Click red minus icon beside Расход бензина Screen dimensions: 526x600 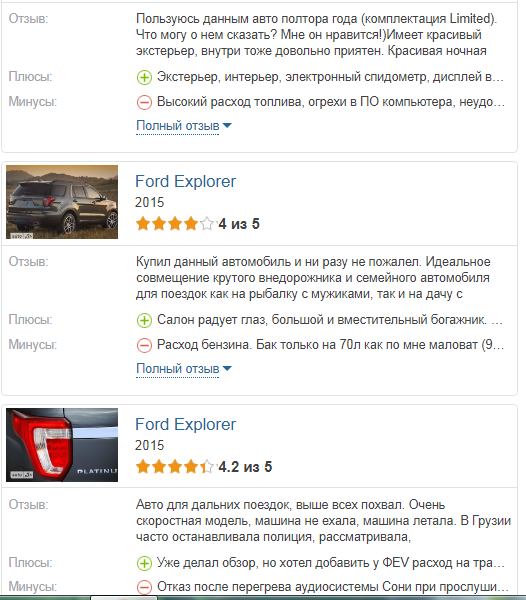[x=144, y=346]
